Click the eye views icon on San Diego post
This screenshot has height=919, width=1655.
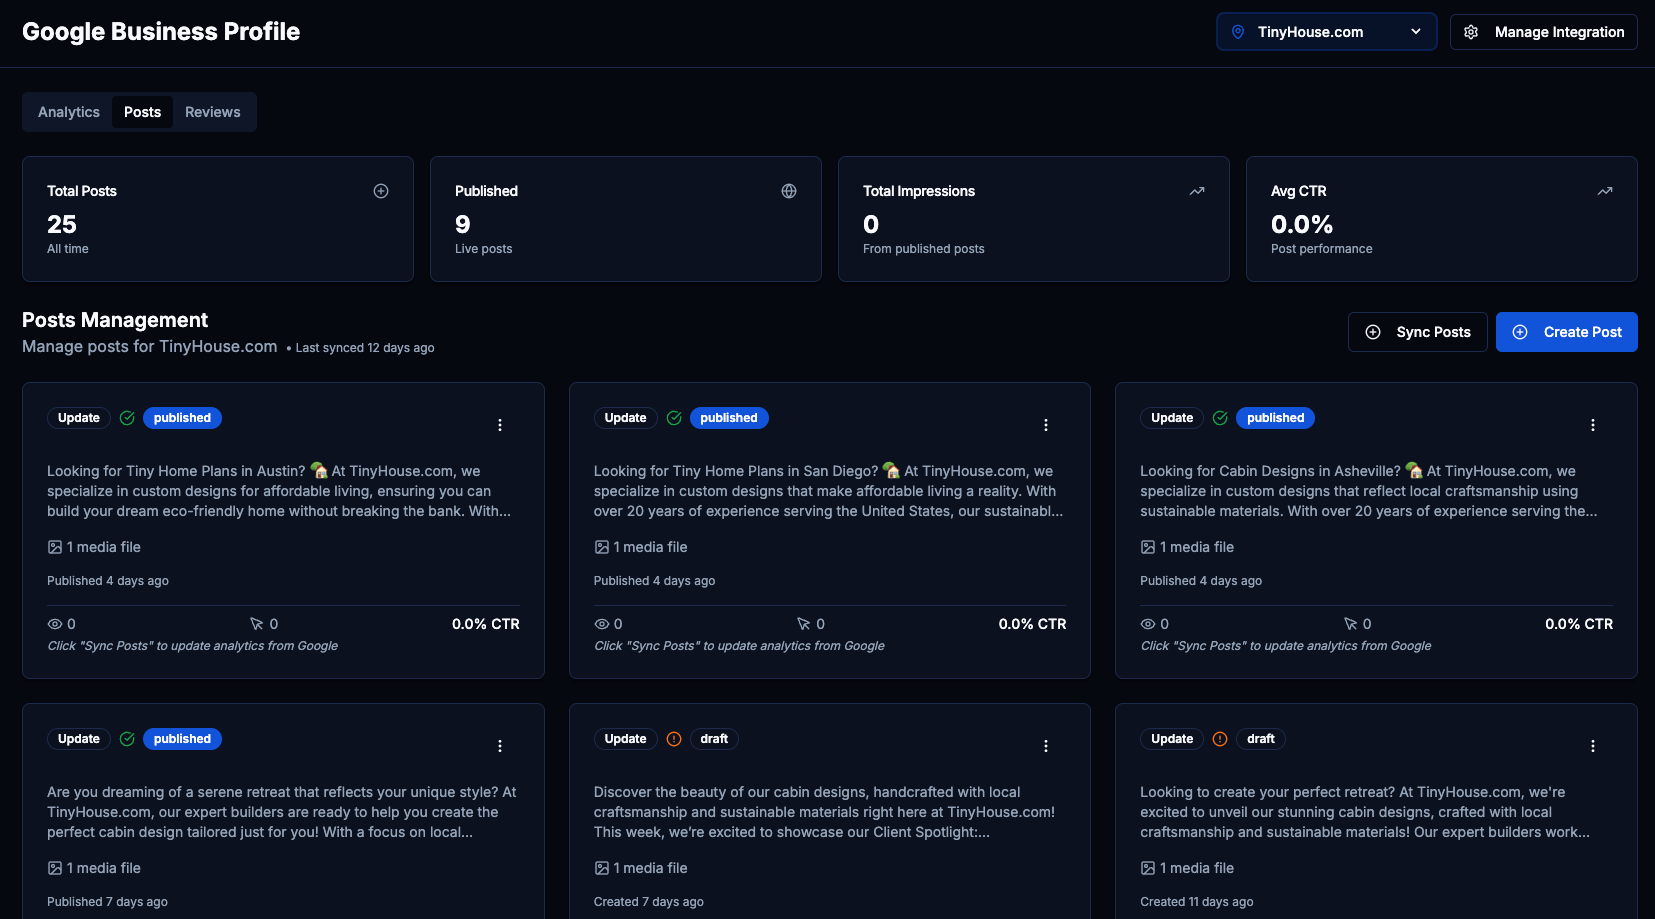point(602,624)
